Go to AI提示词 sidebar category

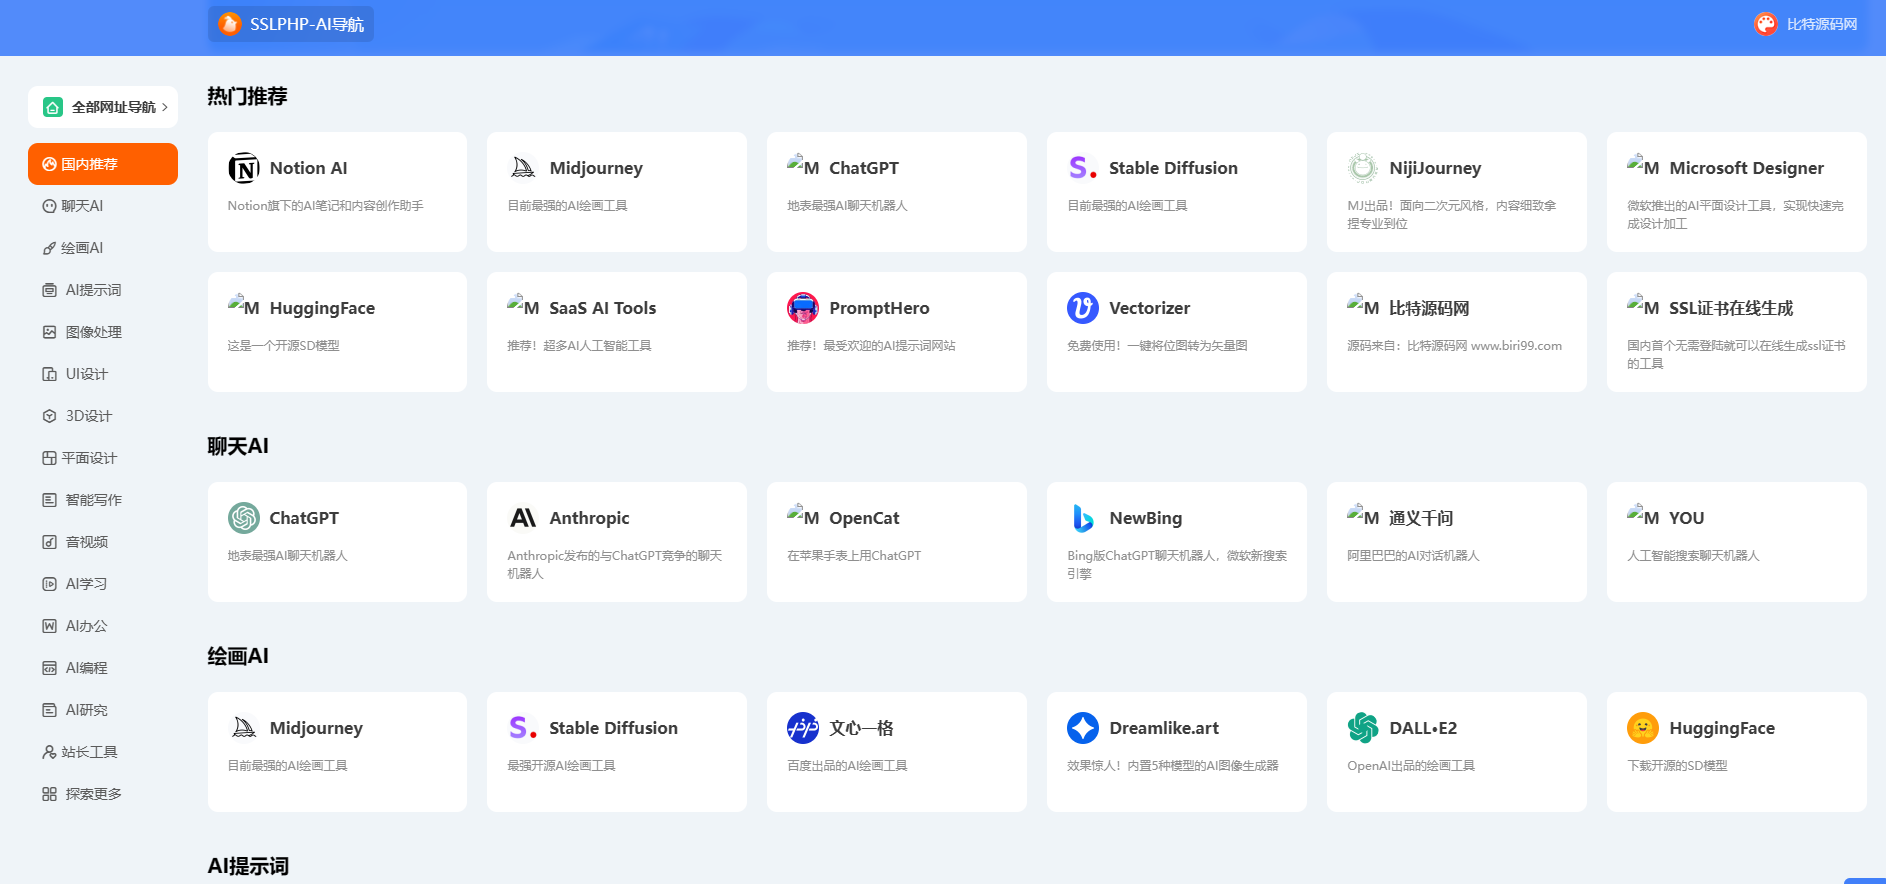(x=103, y=290)
